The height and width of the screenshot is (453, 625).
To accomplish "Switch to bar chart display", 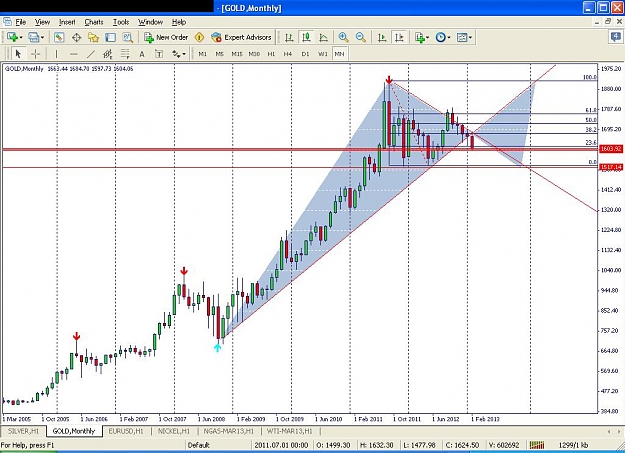I will point(289,37).
